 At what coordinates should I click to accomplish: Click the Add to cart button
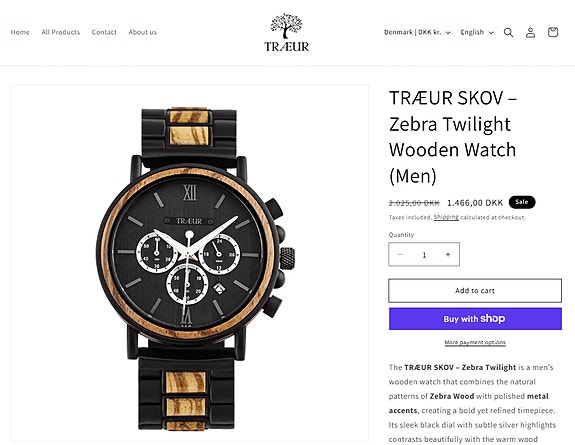coord(475,291)
